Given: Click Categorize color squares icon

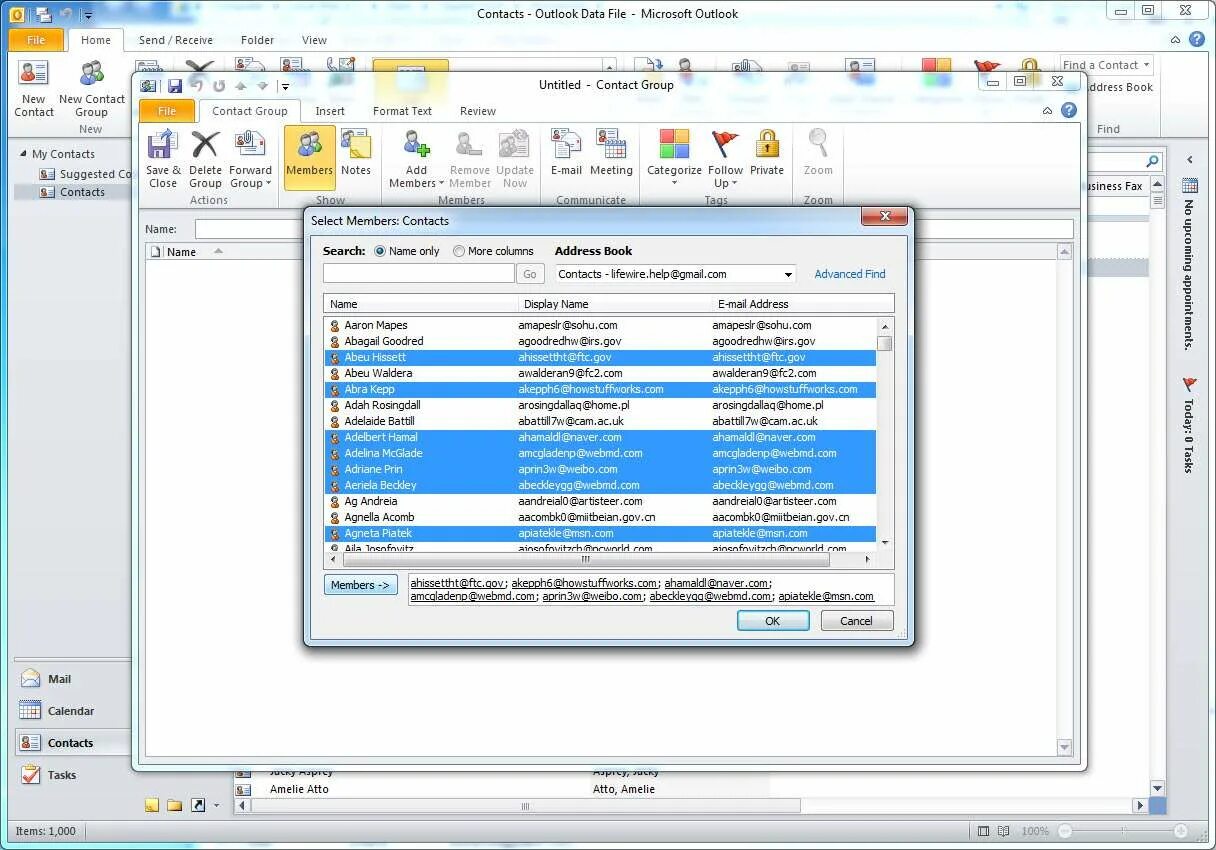Looking at the screenshot, I should pyautogui.click(x=674, y=145).
